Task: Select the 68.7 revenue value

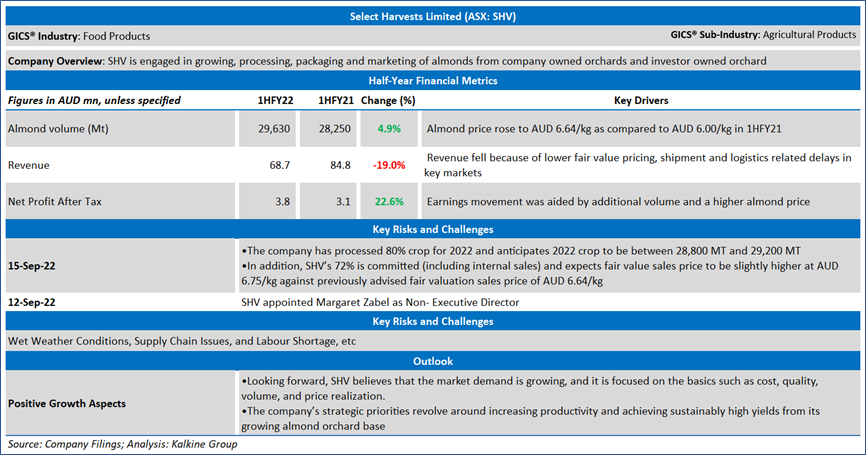Action: click(x=279, y=165)
